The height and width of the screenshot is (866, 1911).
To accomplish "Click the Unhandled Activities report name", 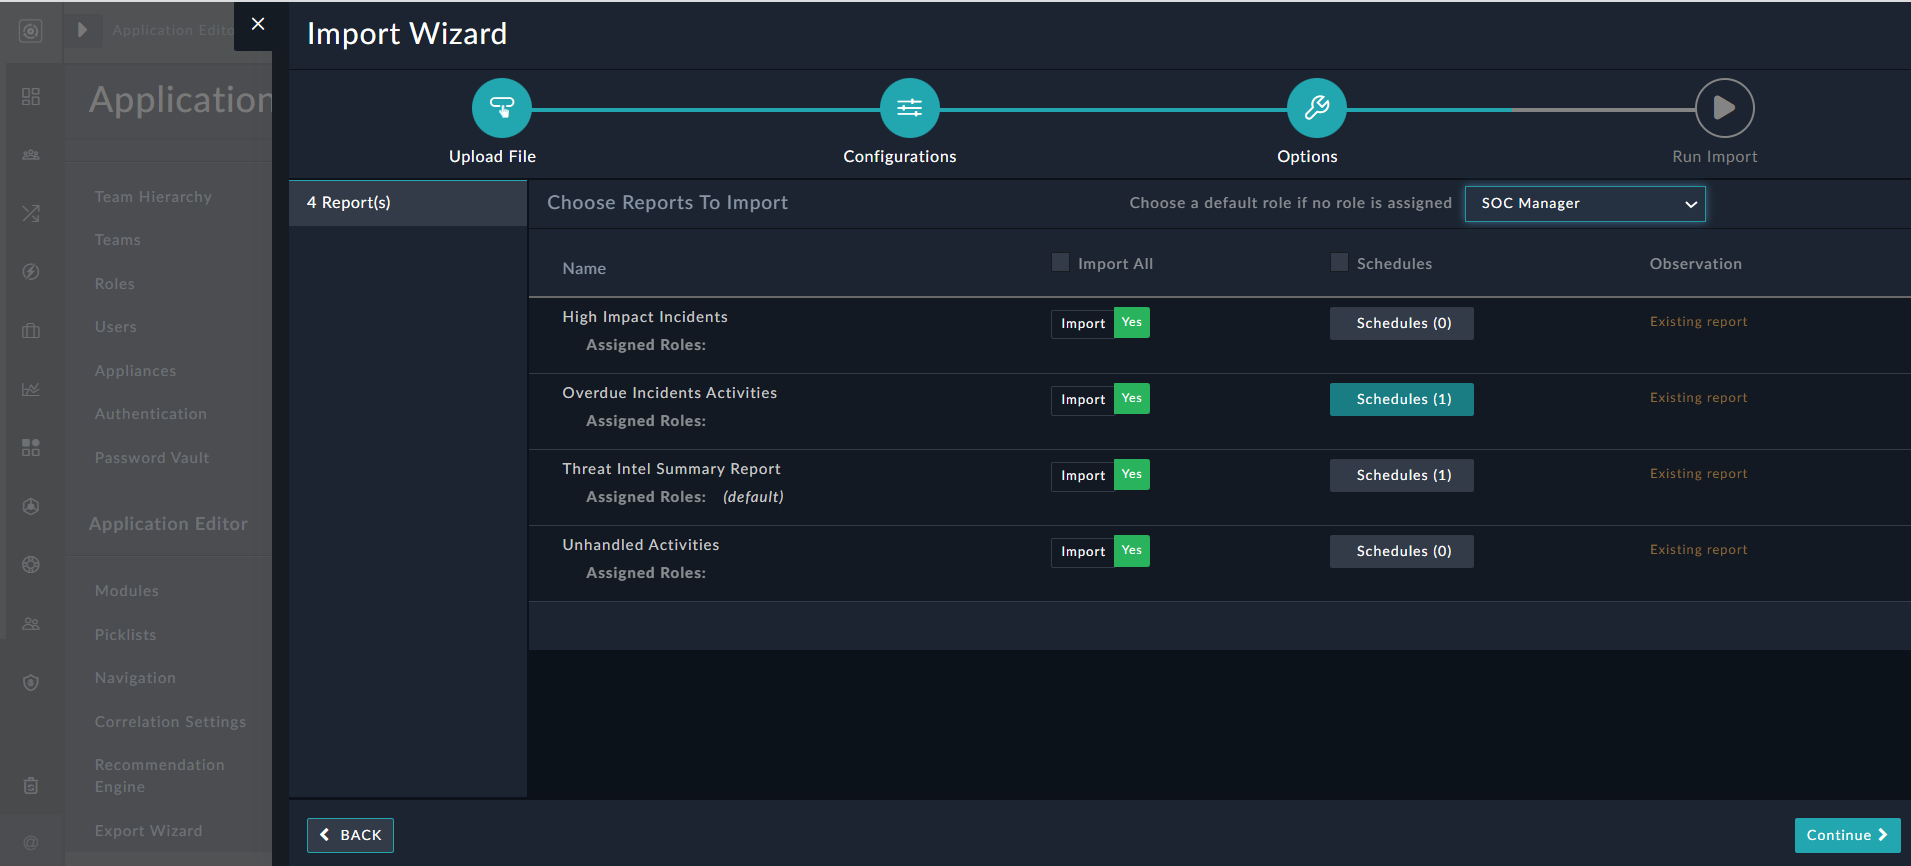I will (641, 545).
